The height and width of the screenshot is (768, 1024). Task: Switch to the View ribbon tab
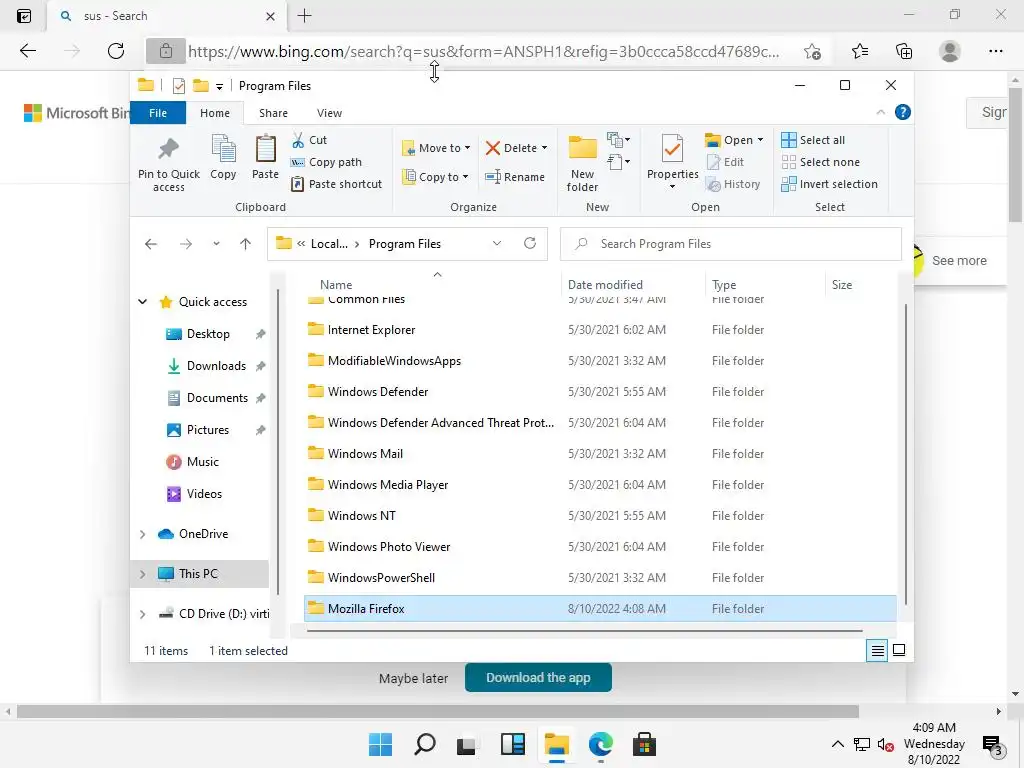coord(329,113)
